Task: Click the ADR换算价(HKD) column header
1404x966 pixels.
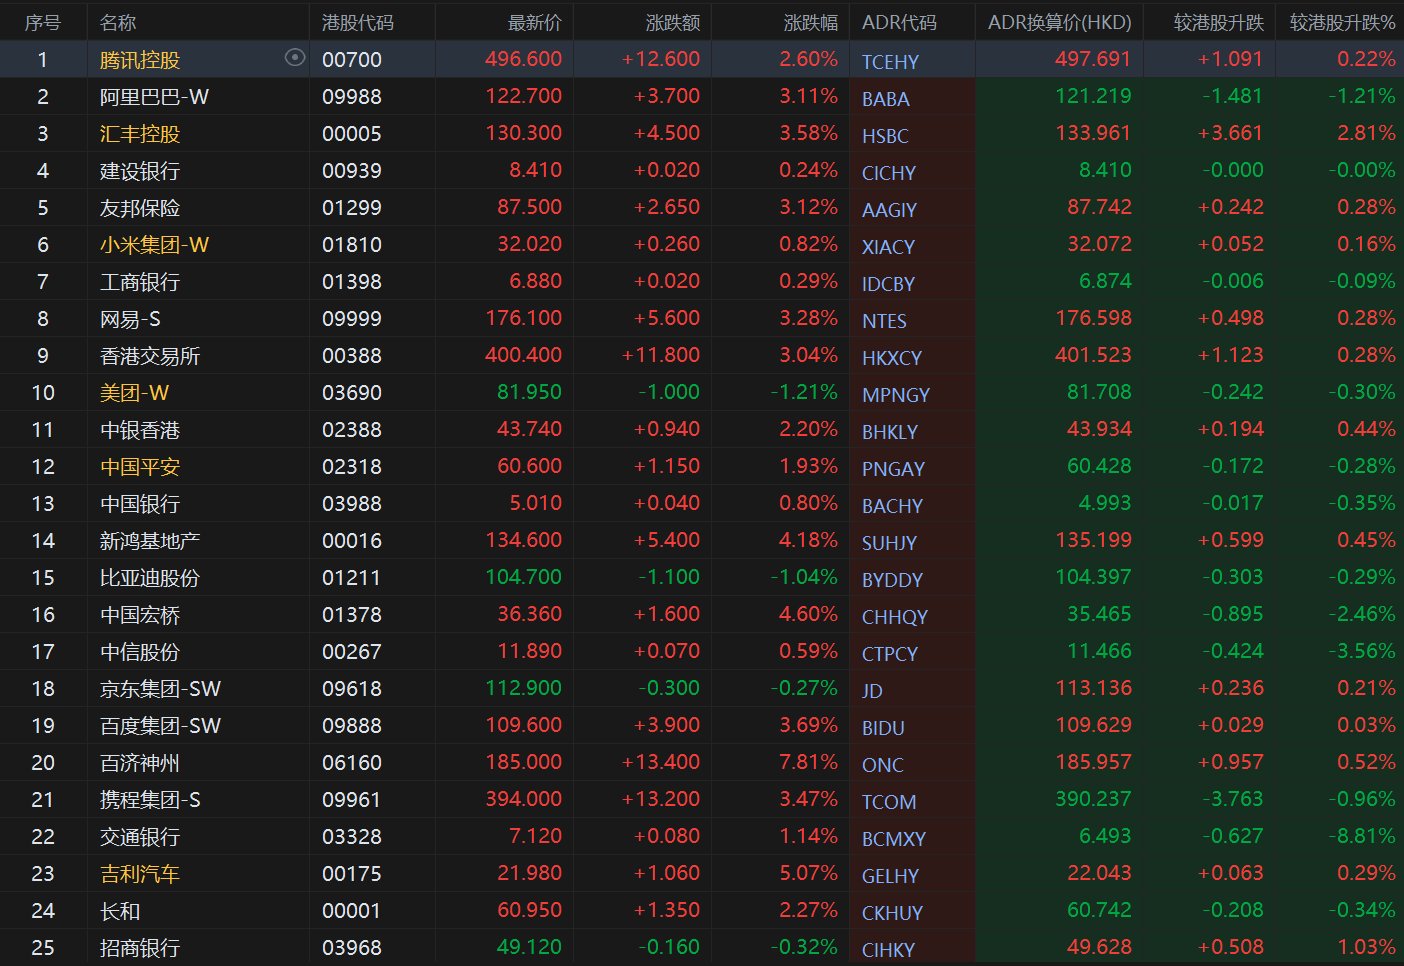Action: (1059, 22)
